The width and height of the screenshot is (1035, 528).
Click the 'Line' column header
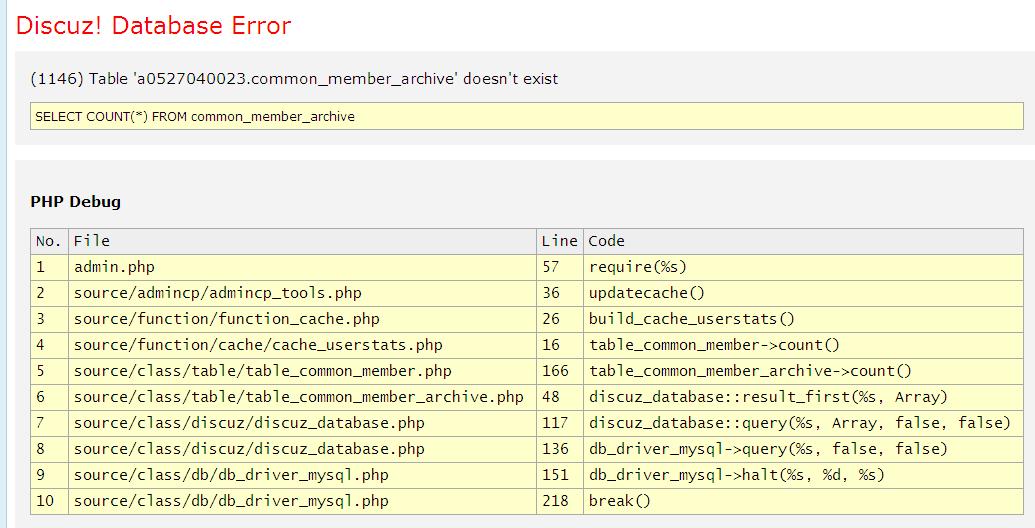560,242
